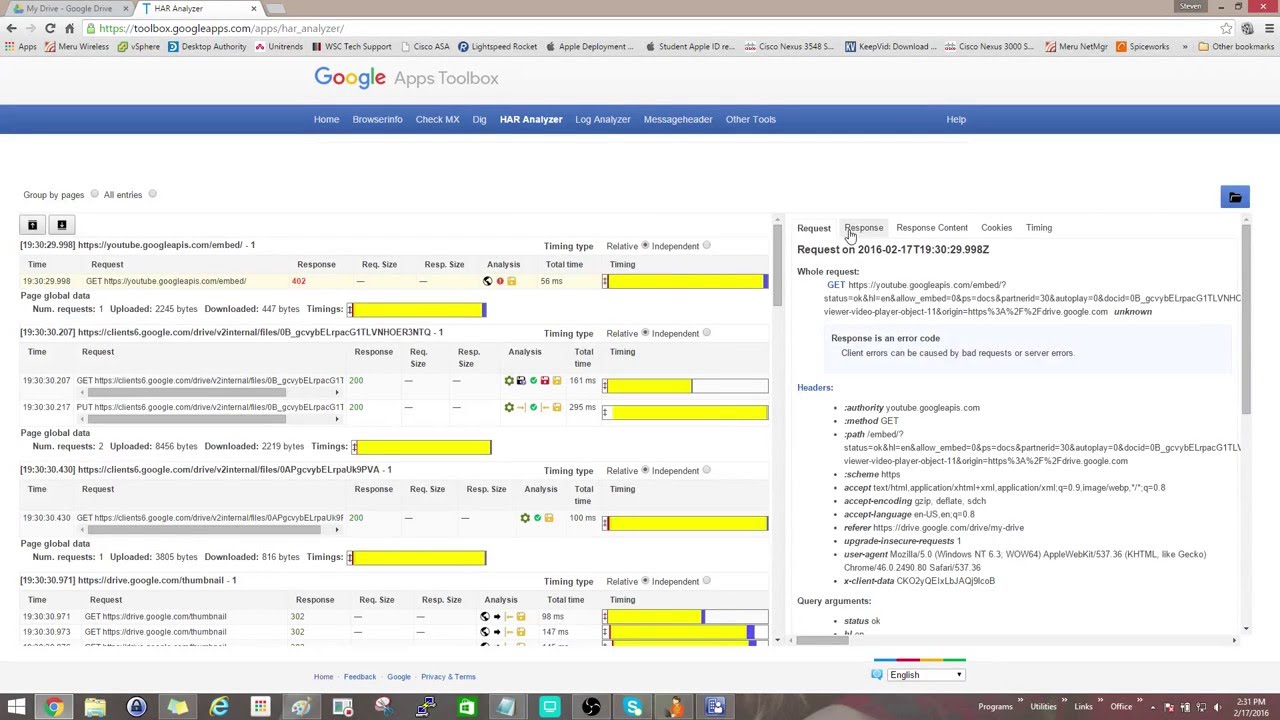1280x720 pixels.
Task: Go to Browserinfo tool in navigation
Action: pos(377,119)
